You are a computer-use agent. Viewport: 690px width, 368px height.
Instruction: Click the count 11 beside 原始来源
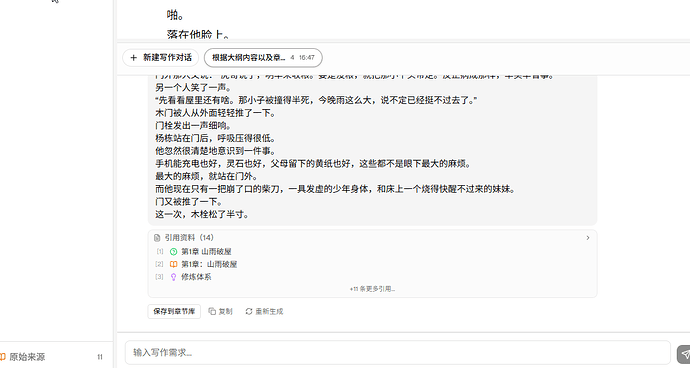100,357
